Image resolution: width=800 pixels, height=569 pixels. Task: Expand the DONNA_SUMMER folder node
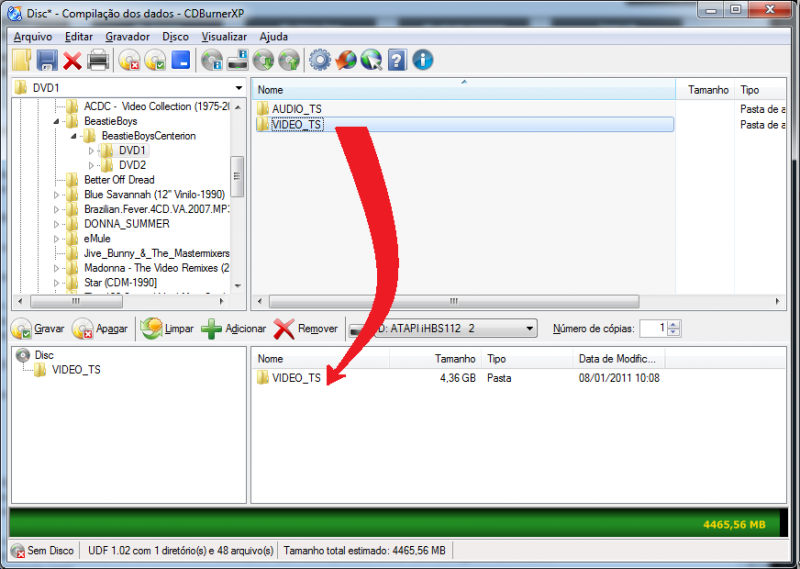point(57,224)
